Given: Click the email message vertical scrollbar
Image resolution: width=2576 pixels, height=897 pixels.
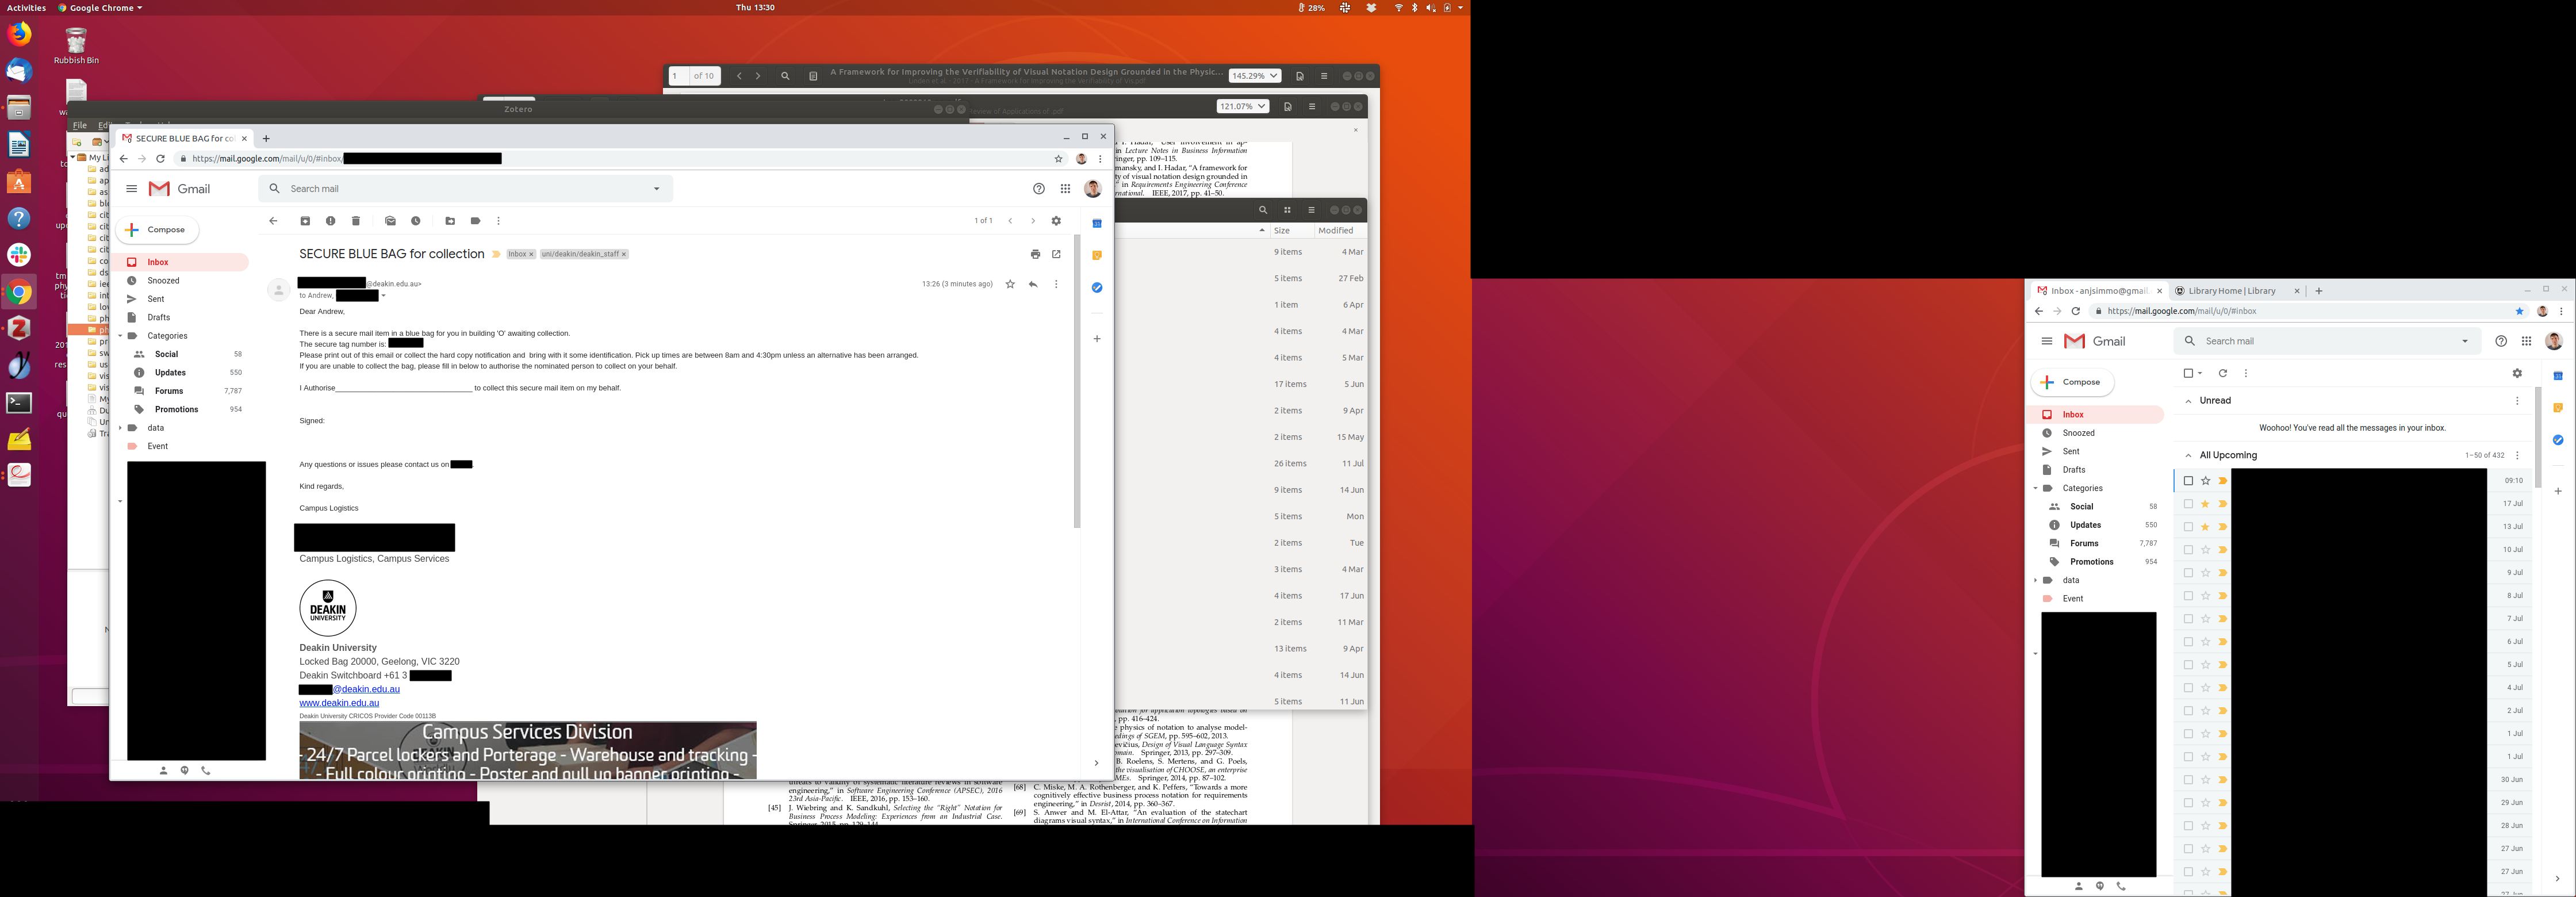Looking at the screenshot, I should click(1077, 380).
